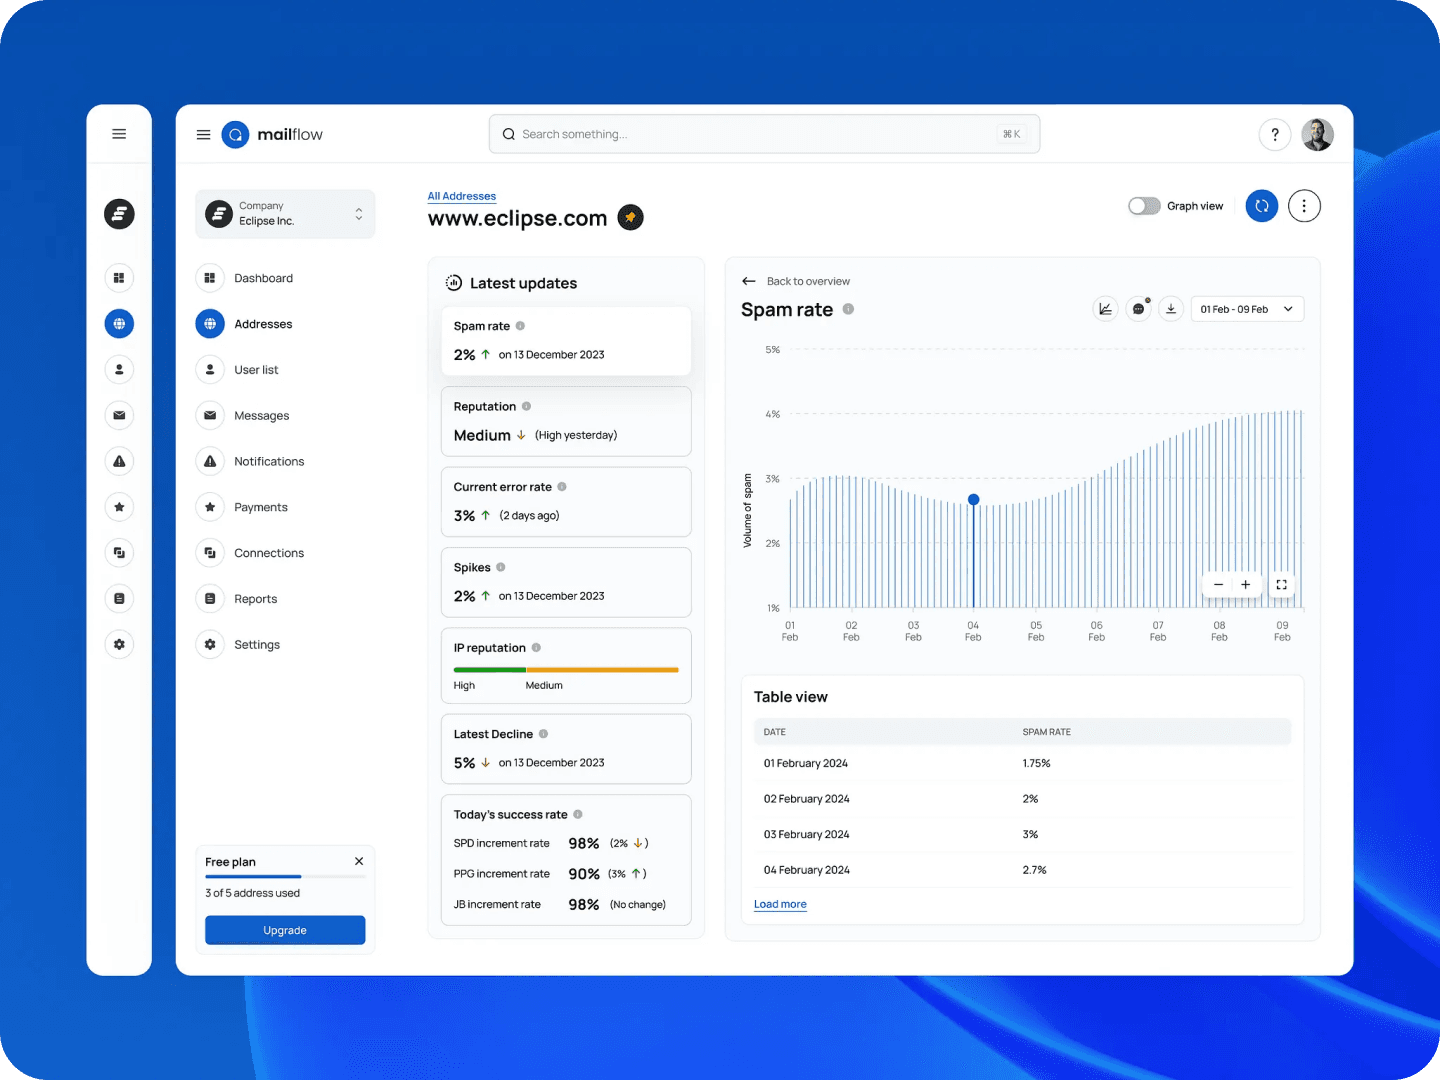
Task: Click the info icon next to Current error rate
Action: tap(562, 487)
